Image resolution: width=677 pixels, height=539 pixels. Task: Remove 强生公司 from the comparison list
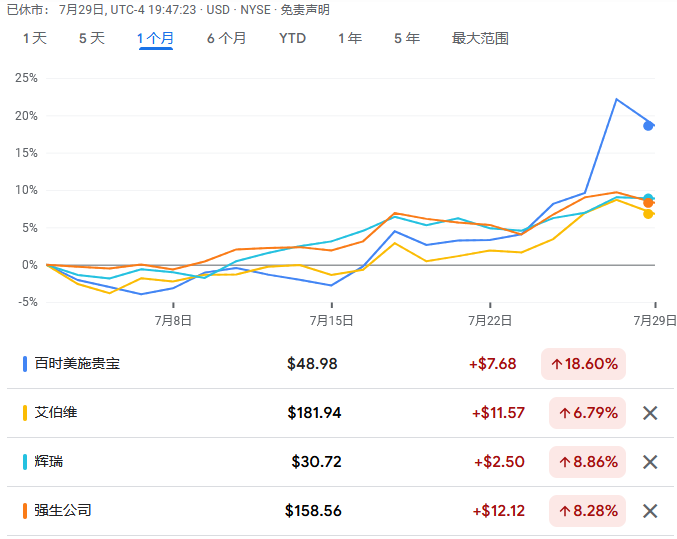pyautogui.click(x=650, y=511)
